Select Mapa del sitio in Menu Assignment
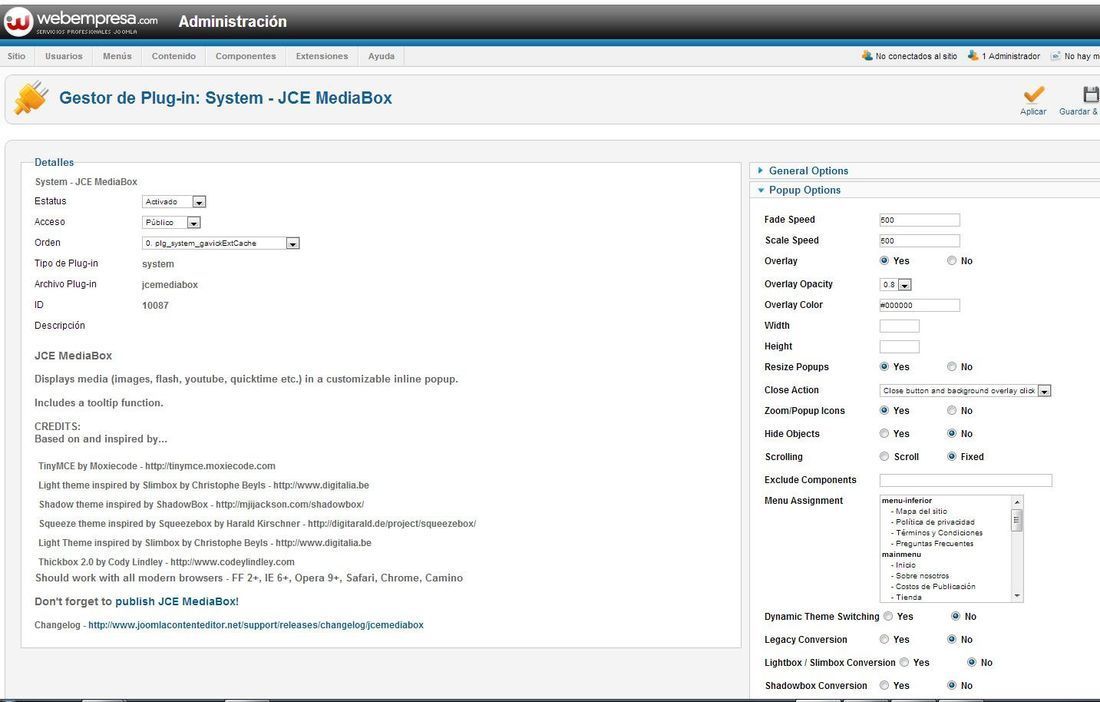Image resolution: width=1100 pixels, height=702 pixels. [921, 511]
